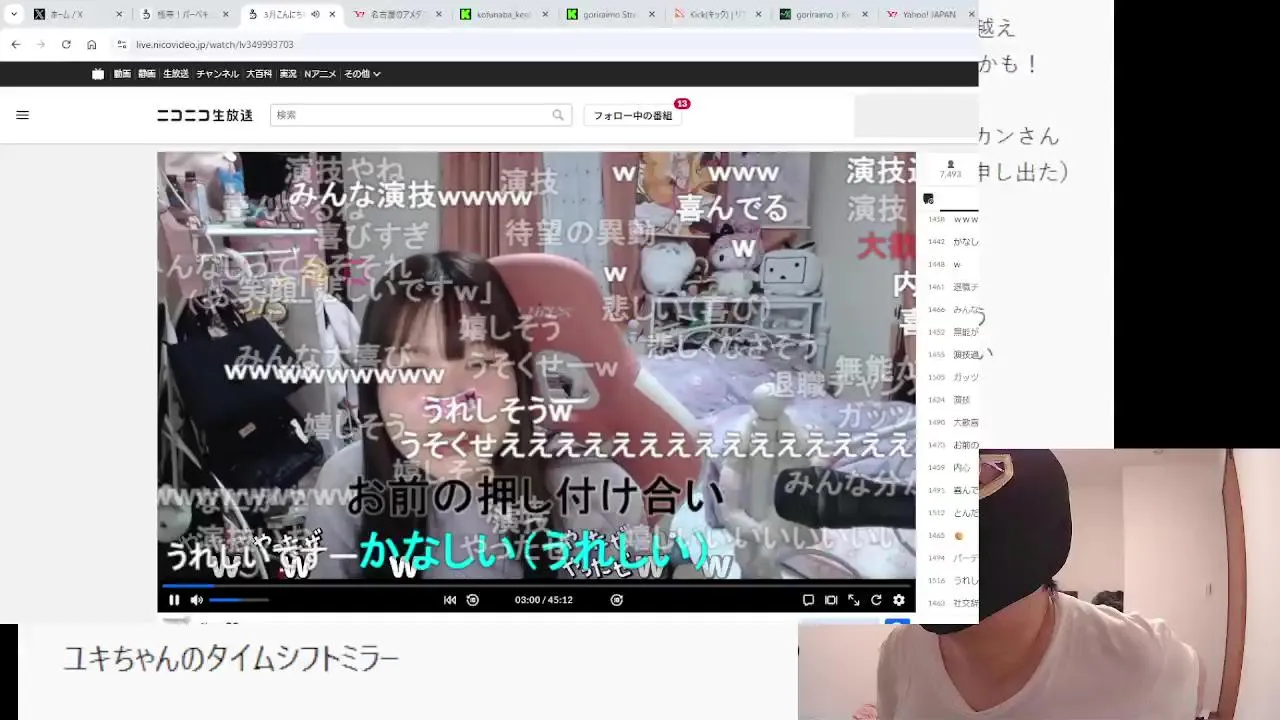Screen dimensions: 1280x720
Task: Open the browser tab search dropdown
Action: (x=14, y=14)
